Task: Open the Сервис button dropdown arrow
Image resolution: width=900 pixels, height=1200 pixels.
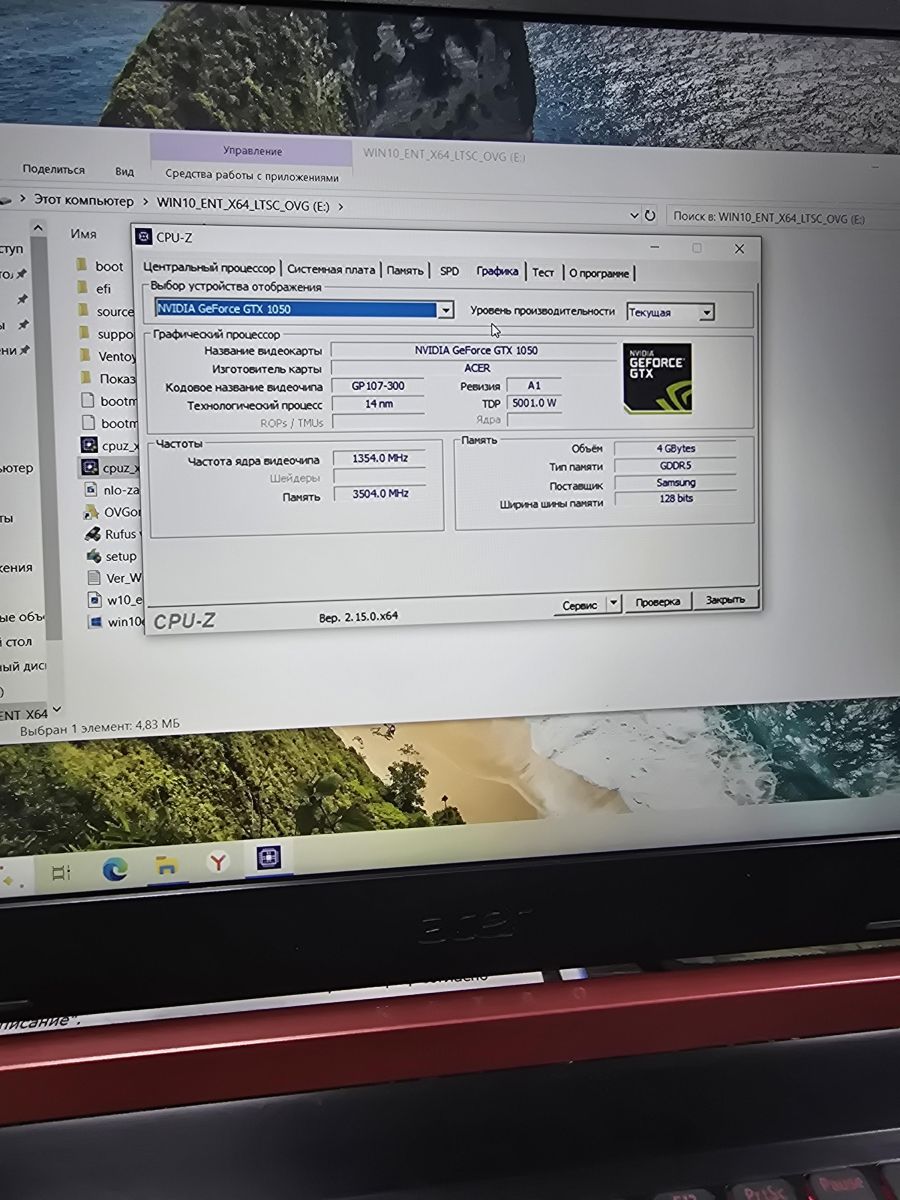Action: (x=613, y=603)
